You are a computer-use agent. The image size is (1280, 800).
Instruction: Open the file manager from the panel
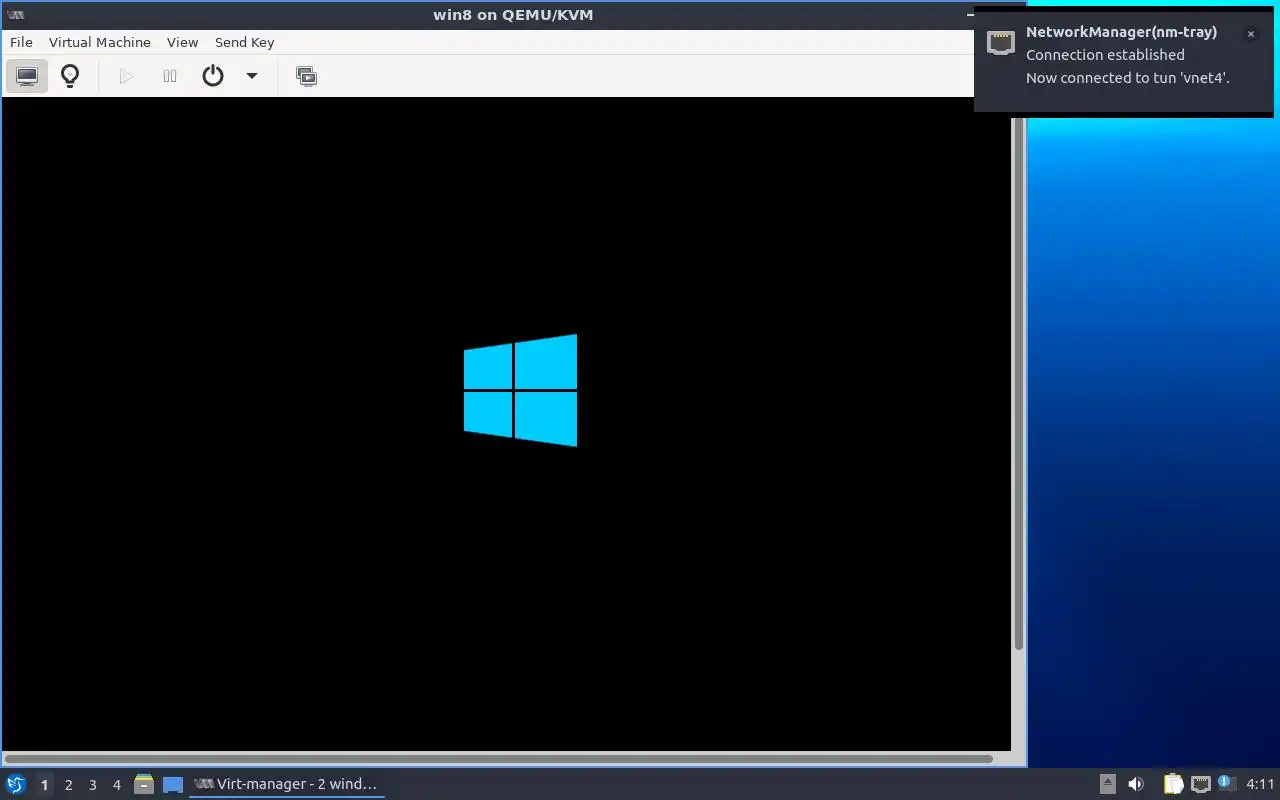(144, 784)
